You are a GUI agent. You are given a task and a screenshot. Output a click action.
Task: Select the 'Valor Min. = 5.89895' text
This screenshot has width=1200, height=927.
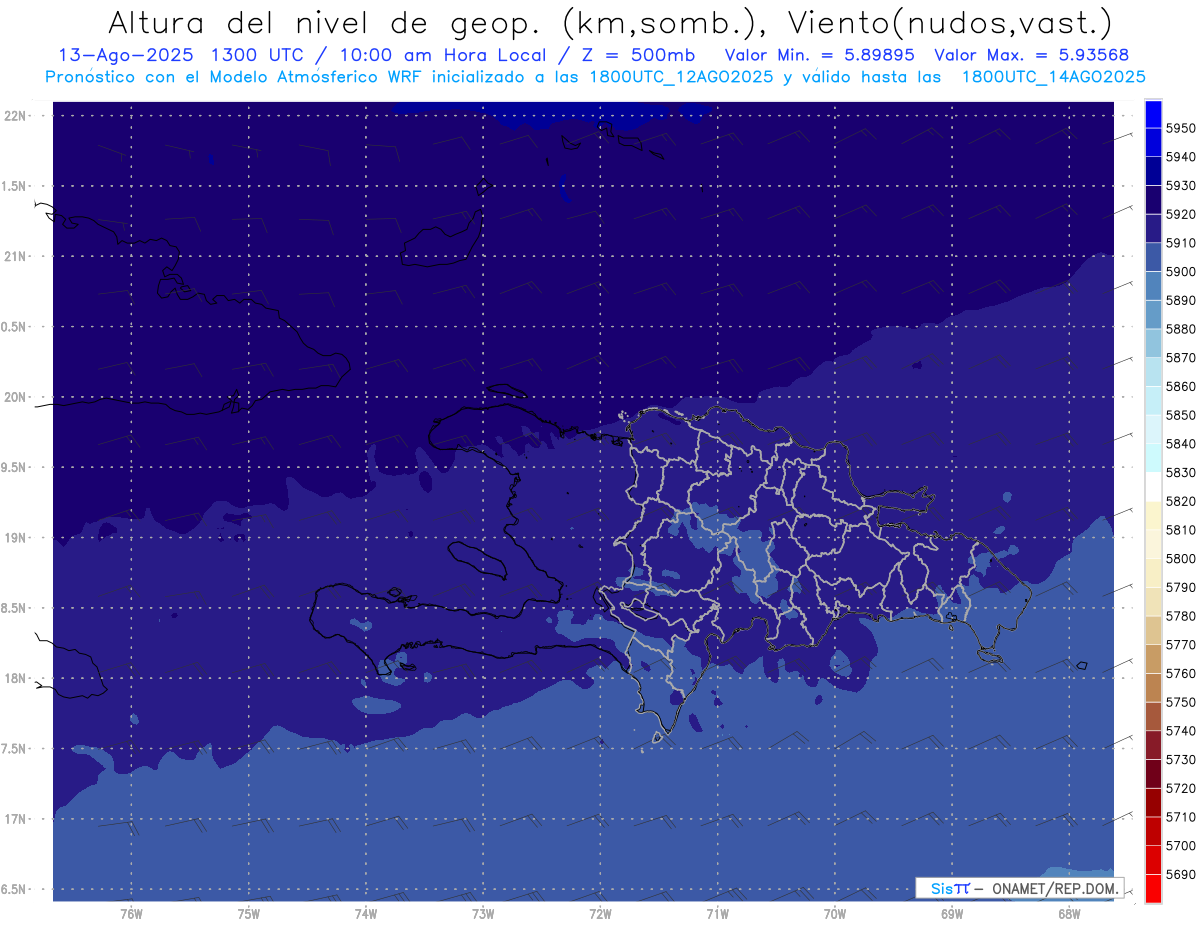820,55
